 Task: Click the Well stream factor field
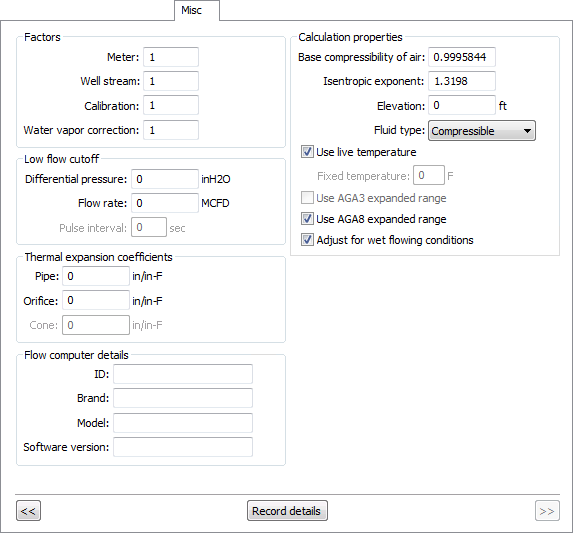pyautogui.click(x=171, y=81)
